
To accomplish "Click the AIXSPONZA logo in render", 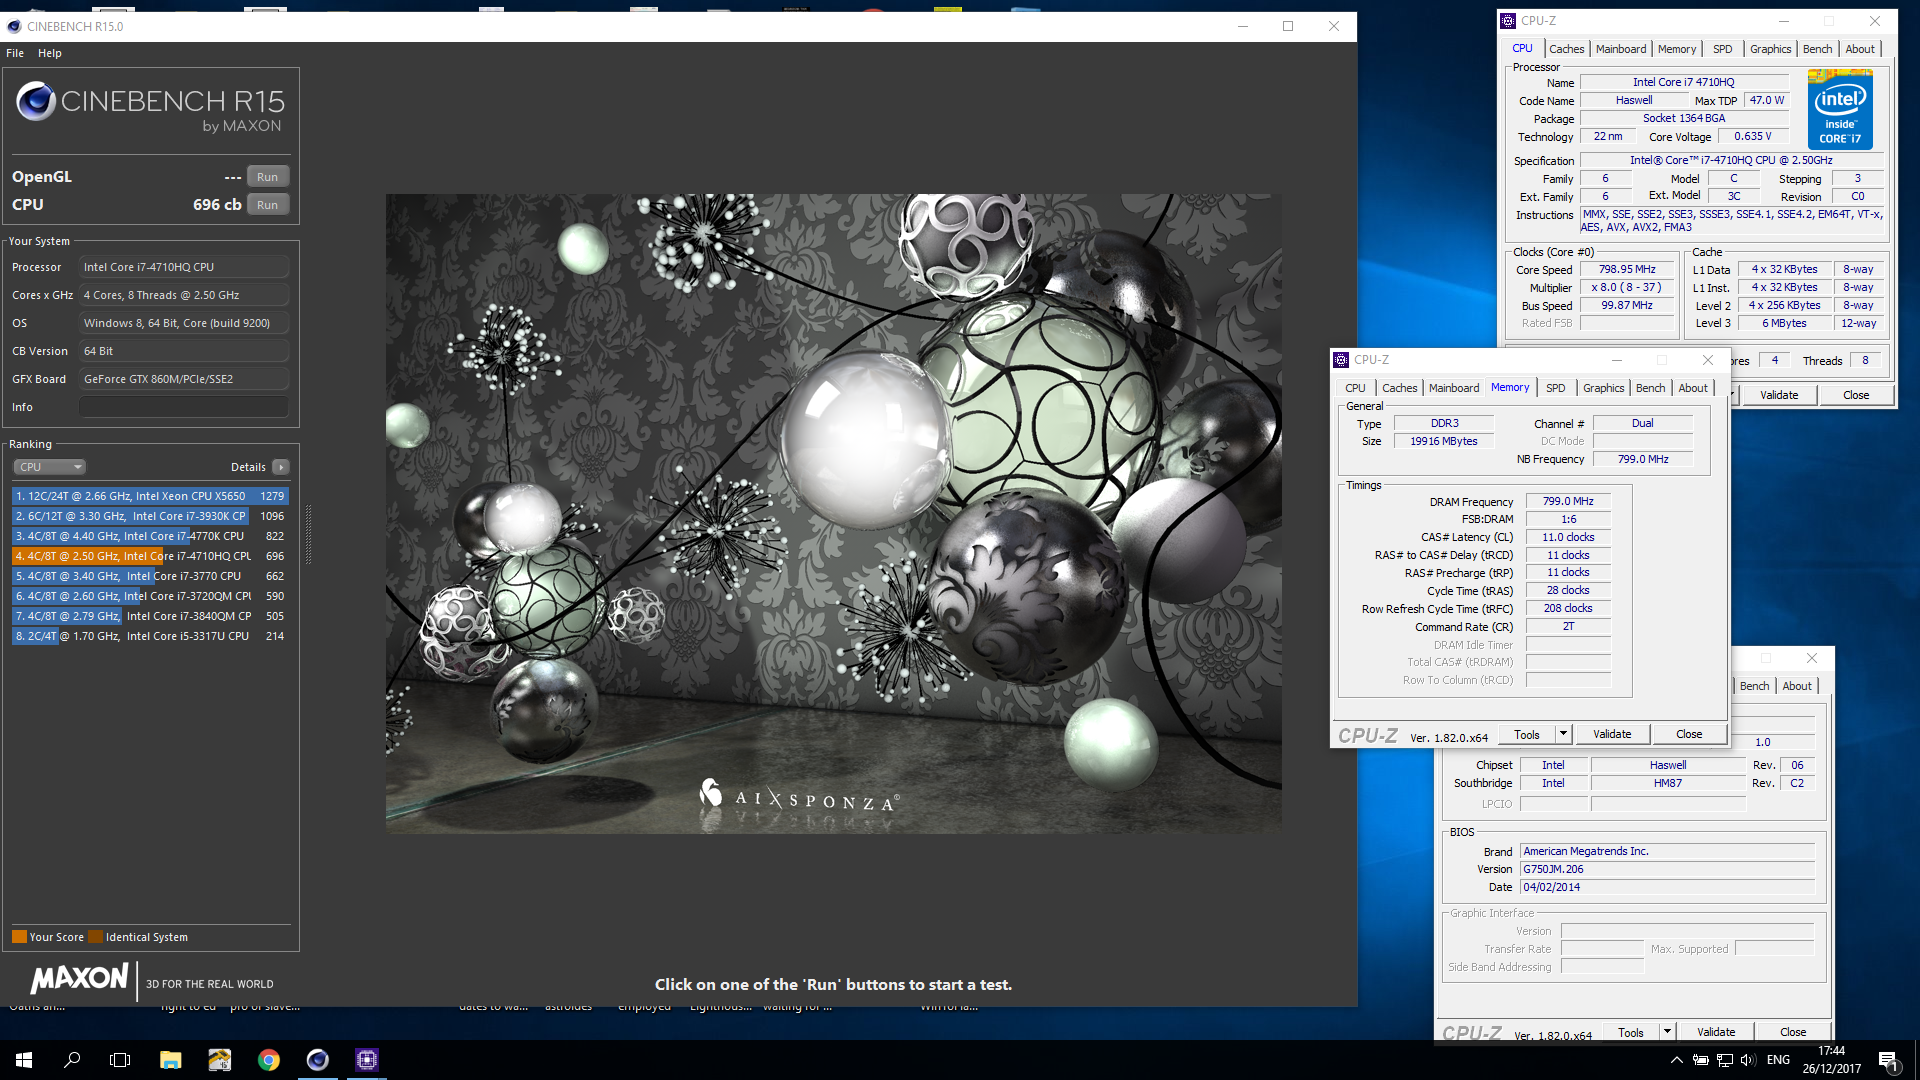I will pyautogui.click(x=798, y=796).
